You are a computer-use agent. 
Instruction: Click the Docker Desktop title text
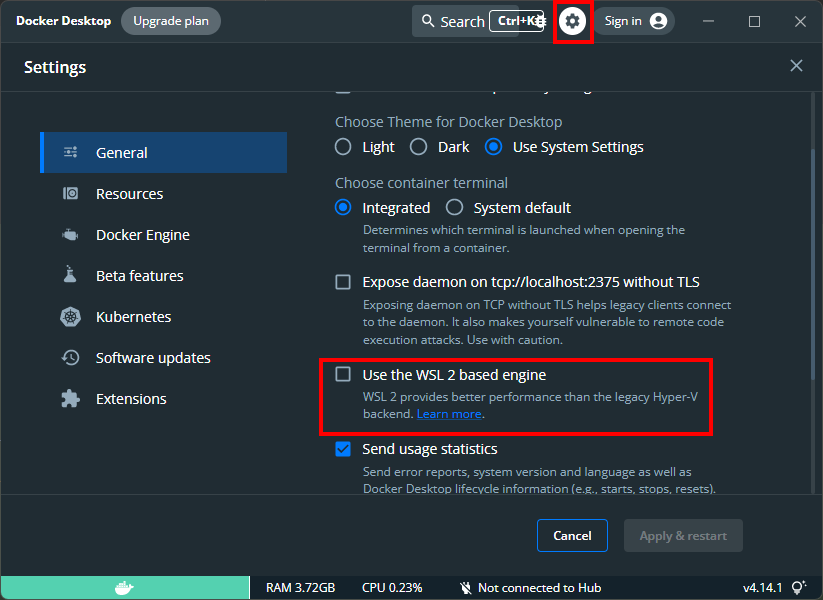click(64, 21)
